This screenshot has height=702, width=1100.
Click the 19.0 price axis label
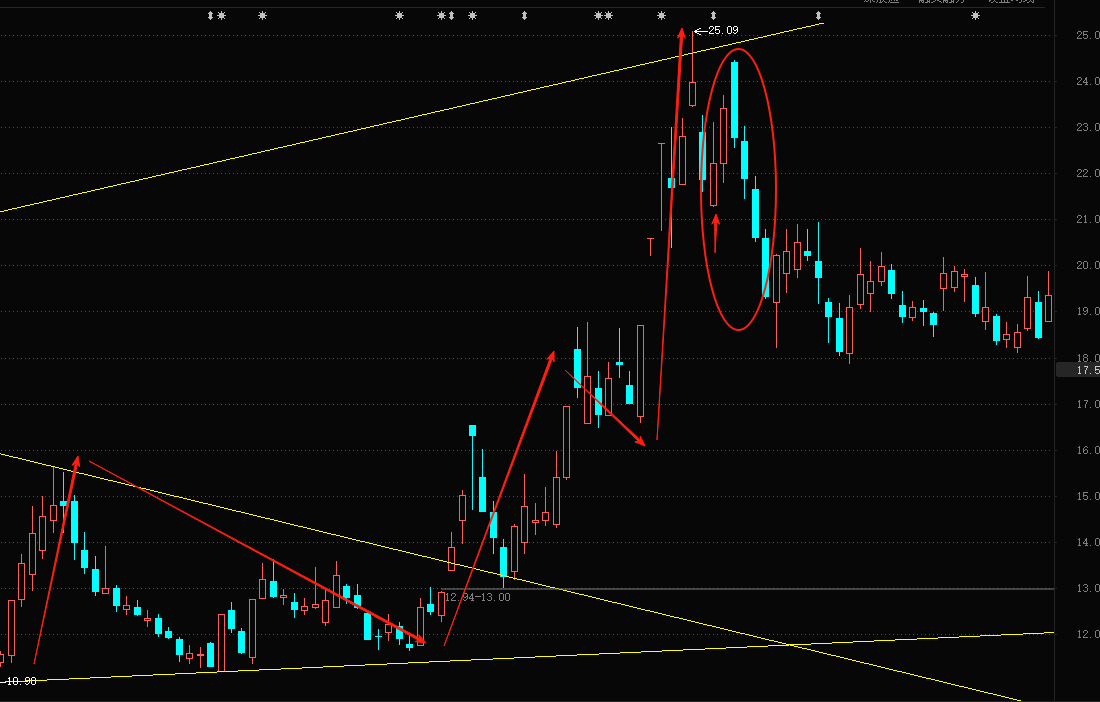click(x=1087, y=311)
